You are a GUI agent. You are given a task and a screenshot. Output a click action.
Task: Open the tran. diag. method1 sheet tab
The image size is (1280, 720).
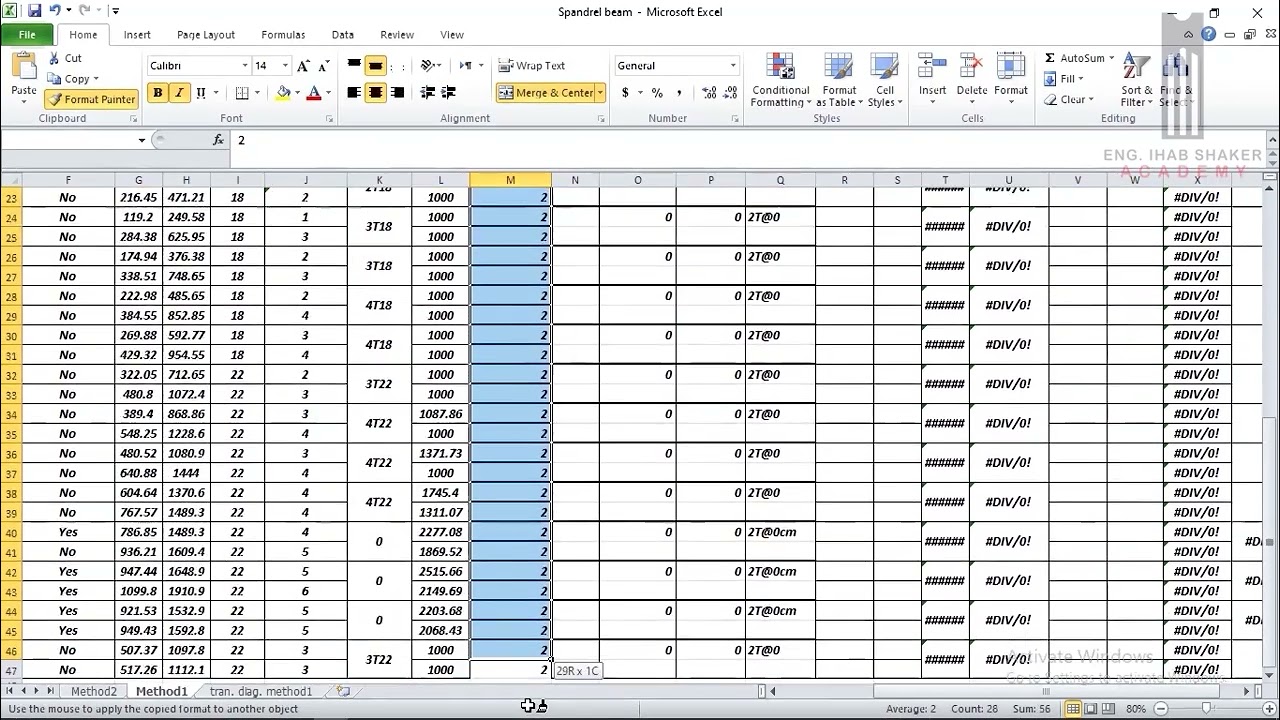261,691
